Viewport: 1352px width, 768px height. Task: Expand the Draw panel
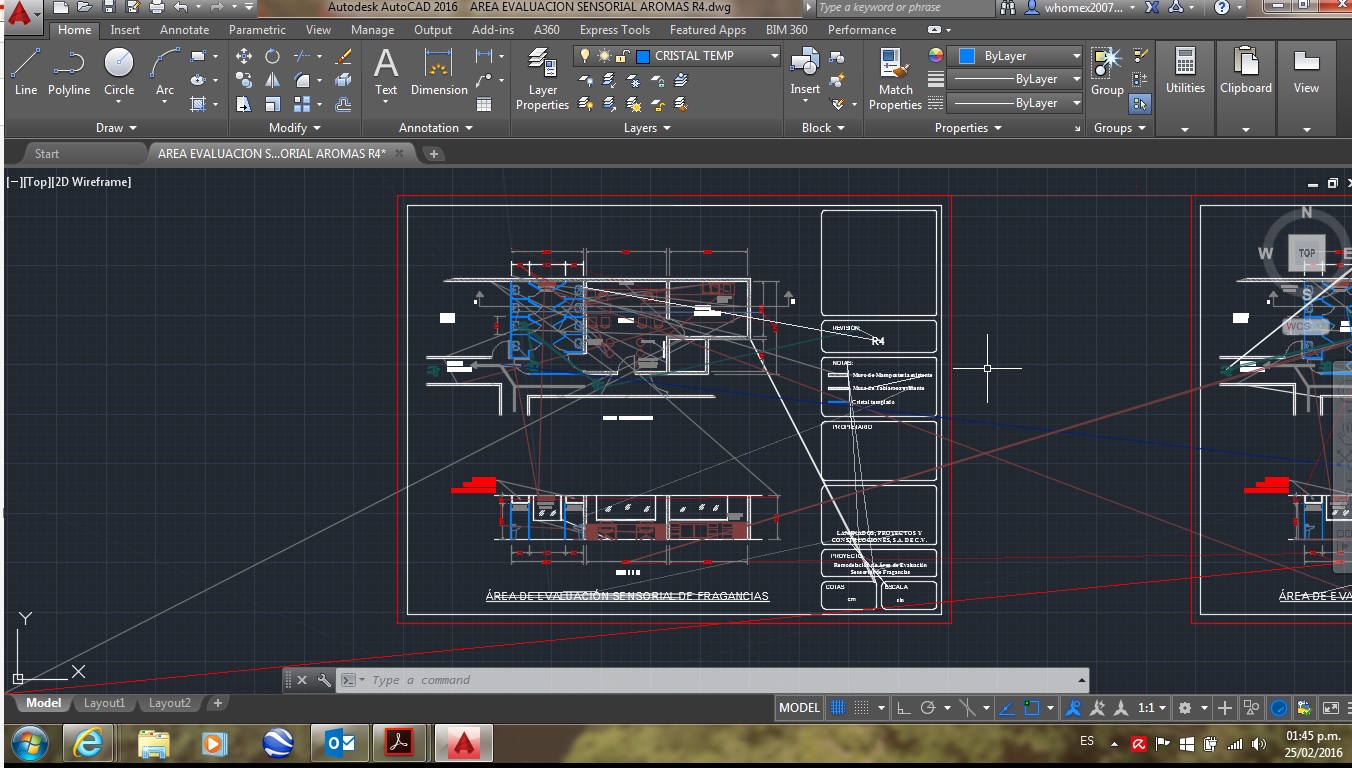coord(116,128)
